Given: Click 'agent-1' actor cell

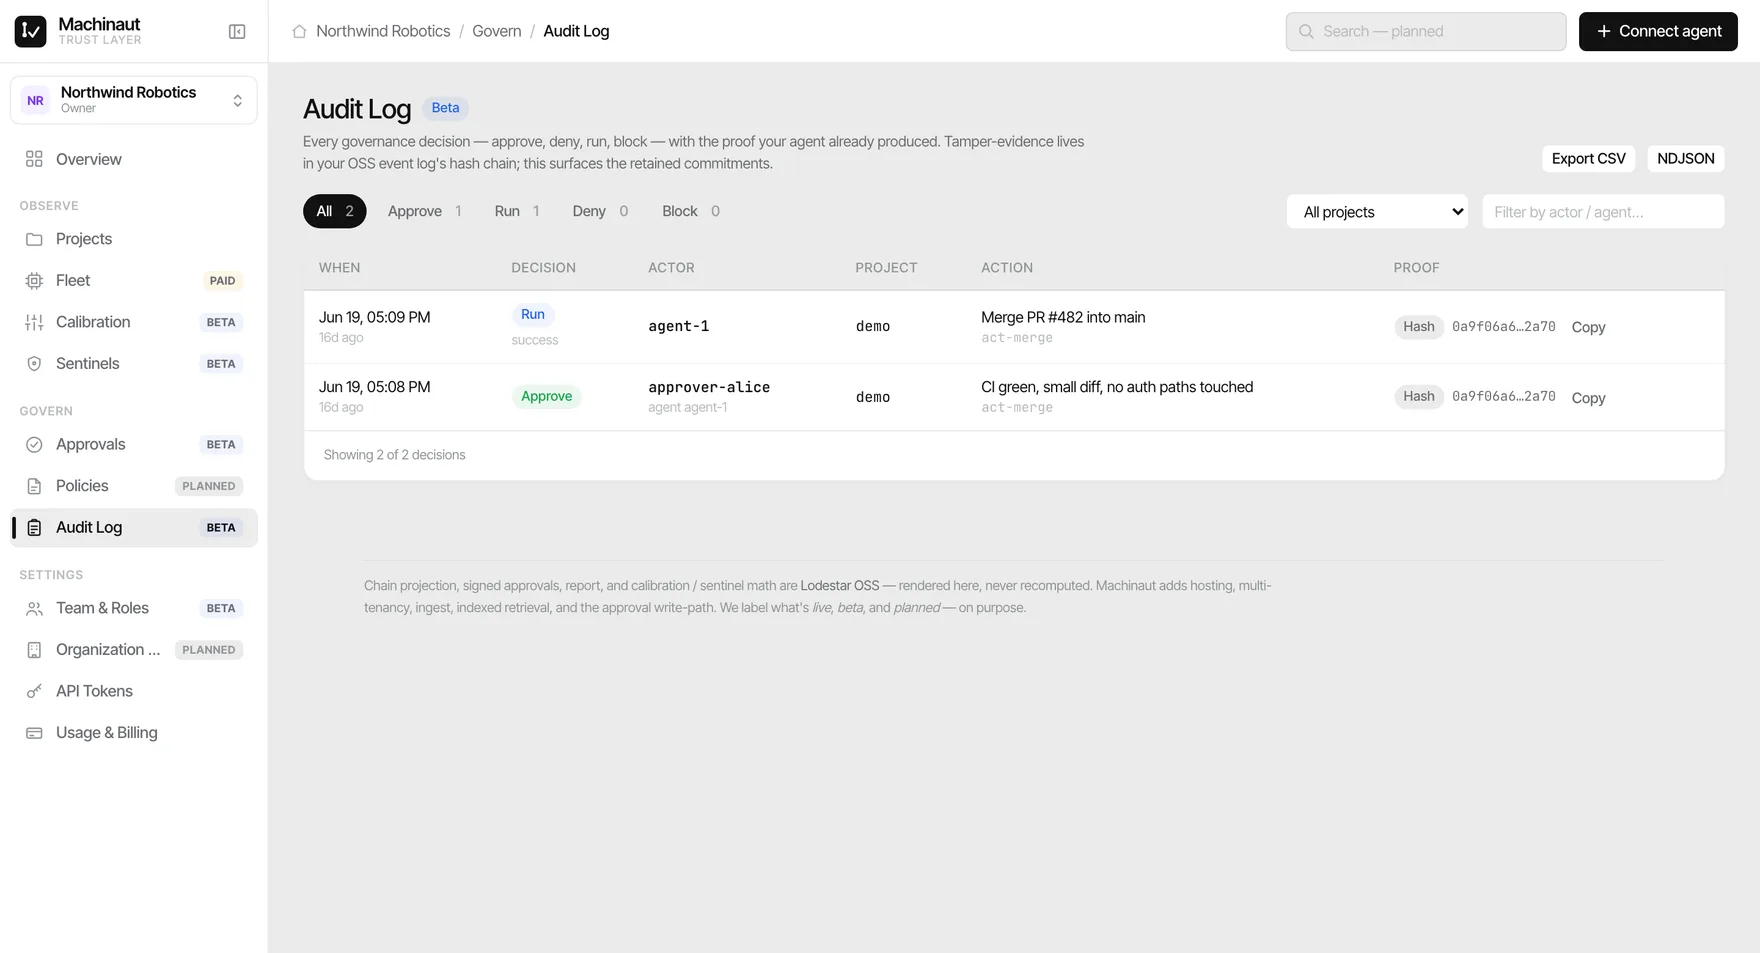Looking at the screenshot, I should point(679,327).
